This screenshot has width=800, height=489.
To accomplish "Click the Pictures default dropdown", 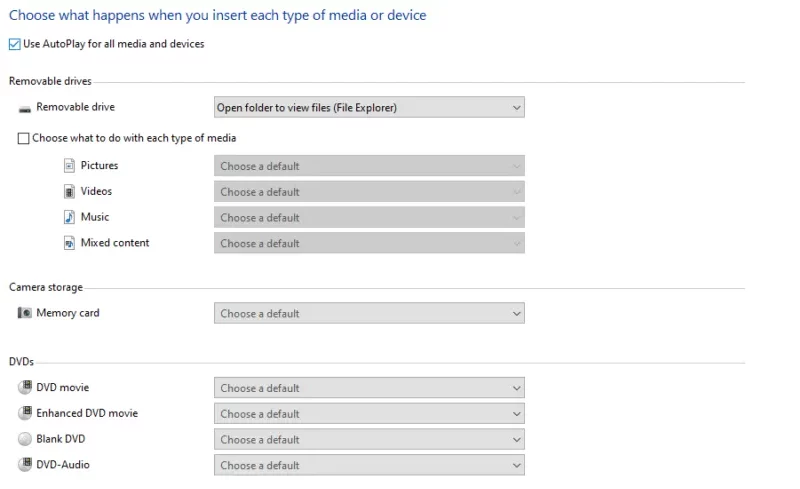I will pos(369,166).
